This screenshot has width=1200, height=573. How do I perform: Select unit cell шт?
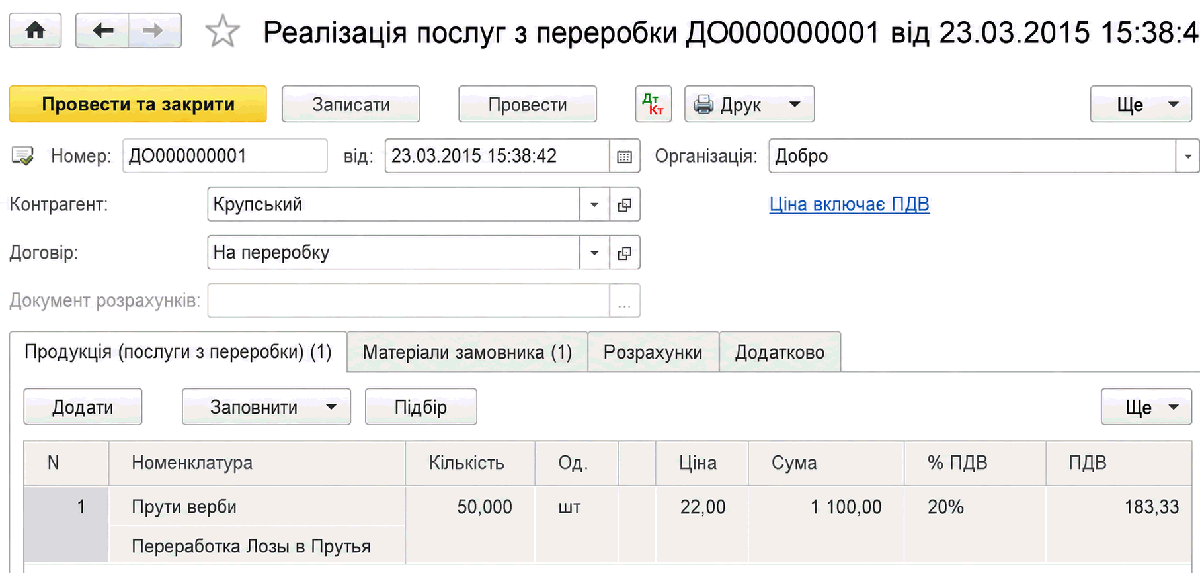(577, 507)
